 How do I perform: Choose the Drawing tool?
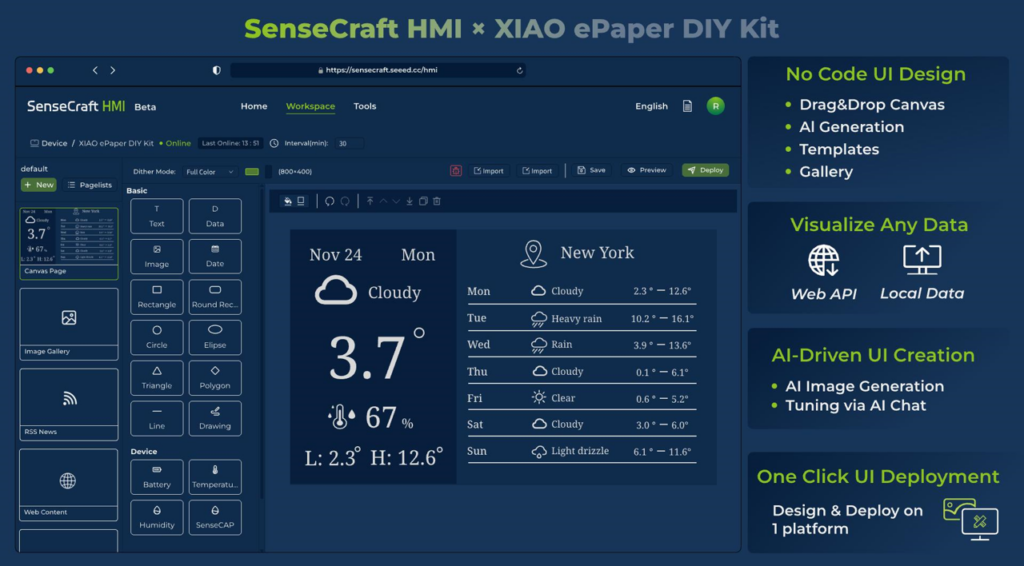pos(215,418)
